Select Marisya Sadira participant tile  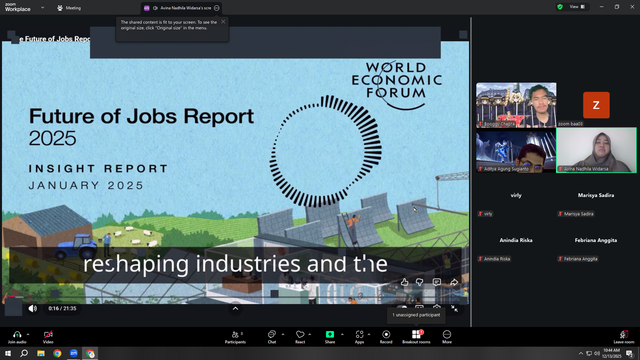pyautogui.click(x=596, y=196)
